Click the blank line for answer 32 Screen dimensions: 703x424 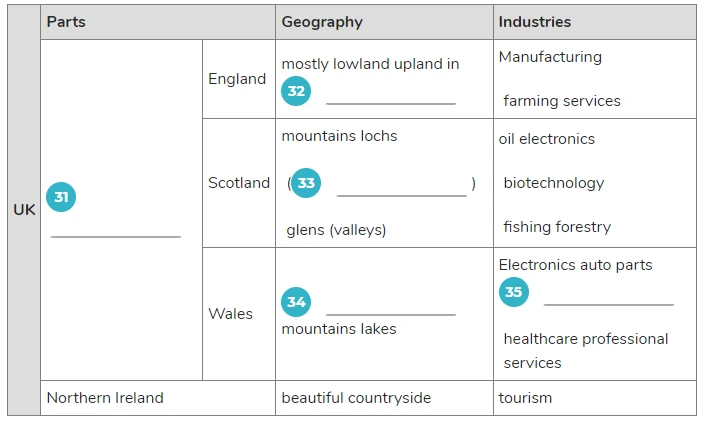tap(391, 104)
